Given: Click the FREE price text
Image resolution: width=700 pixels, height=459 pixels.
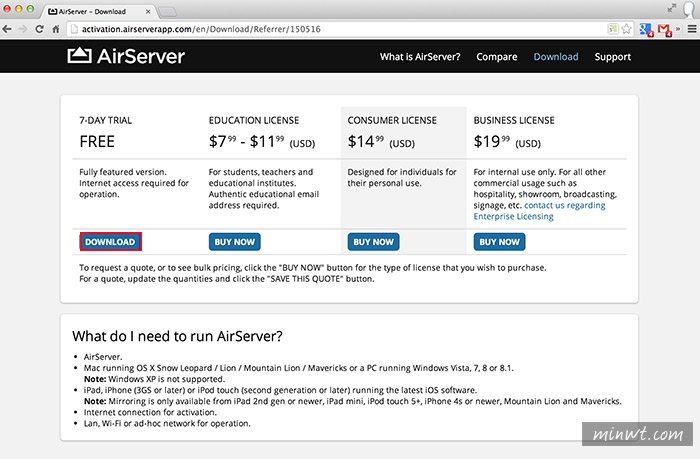Looking at the screenshot, I should [97, 142].
